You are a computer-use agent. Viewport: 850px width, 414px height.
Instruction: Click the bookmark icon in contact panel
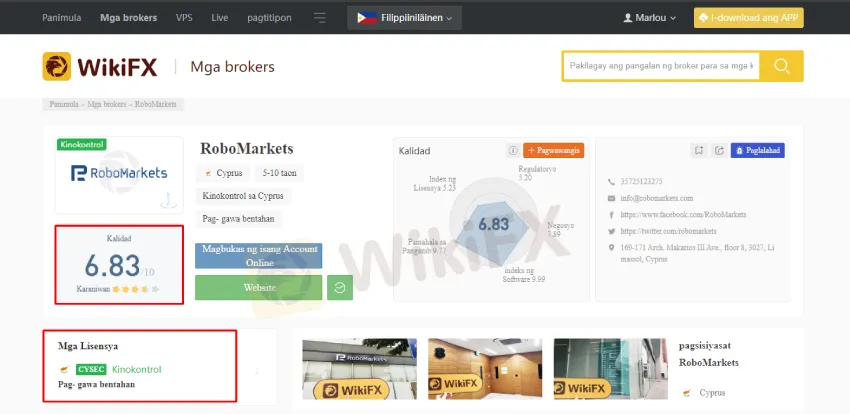[699, 151]
